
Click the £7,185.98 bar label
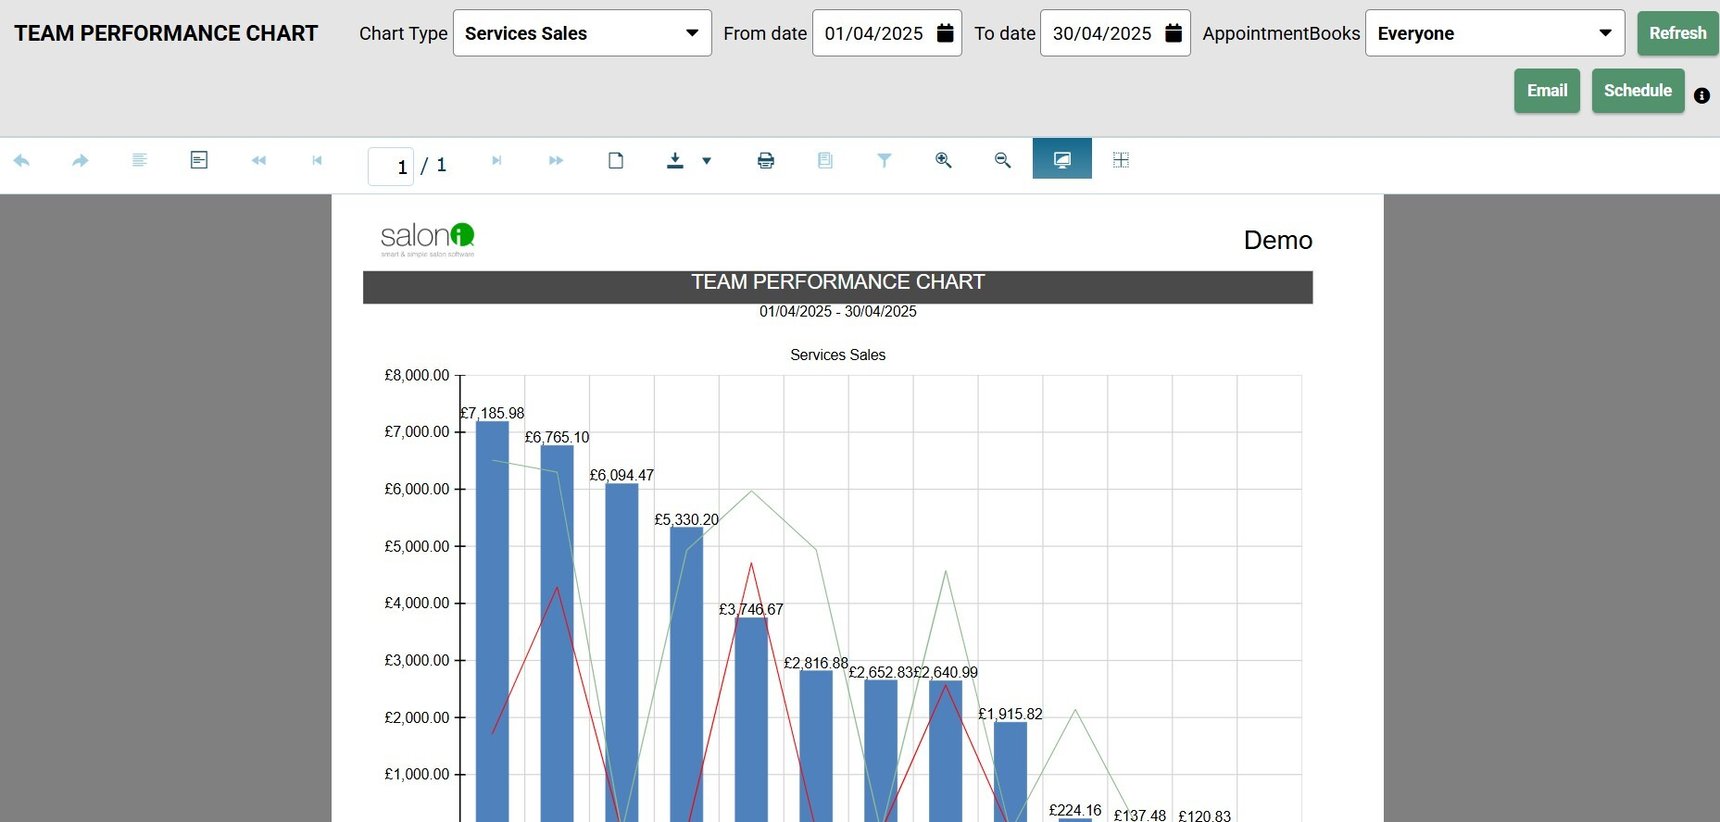pyautogui.click(x=492, y=413)
